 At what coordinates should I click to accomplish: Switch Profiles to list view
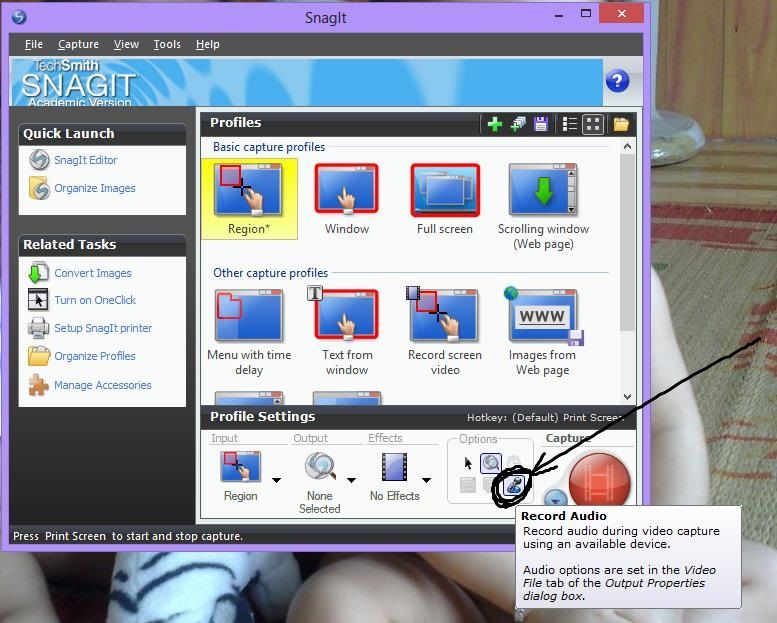click(x=570, y=124)
